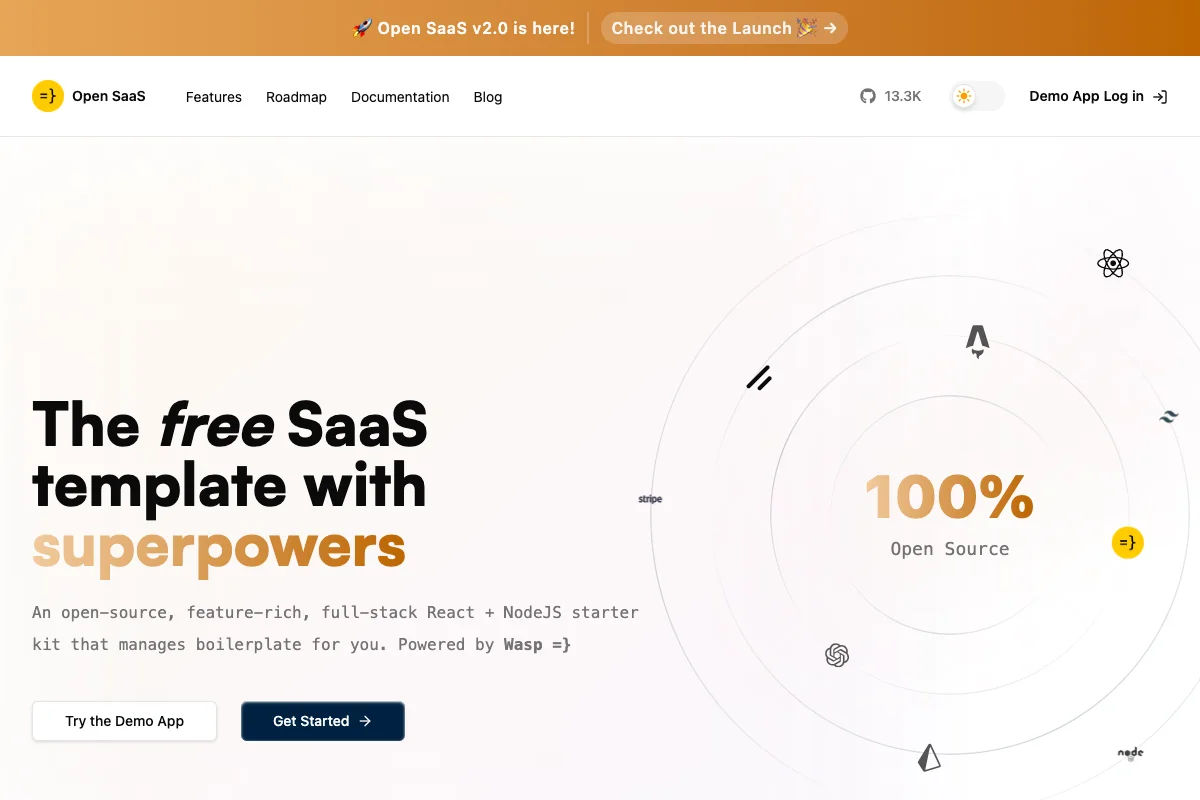Click the OpenAI logo icon
This screenshot has height=800, width=1200.
(837, 655)
